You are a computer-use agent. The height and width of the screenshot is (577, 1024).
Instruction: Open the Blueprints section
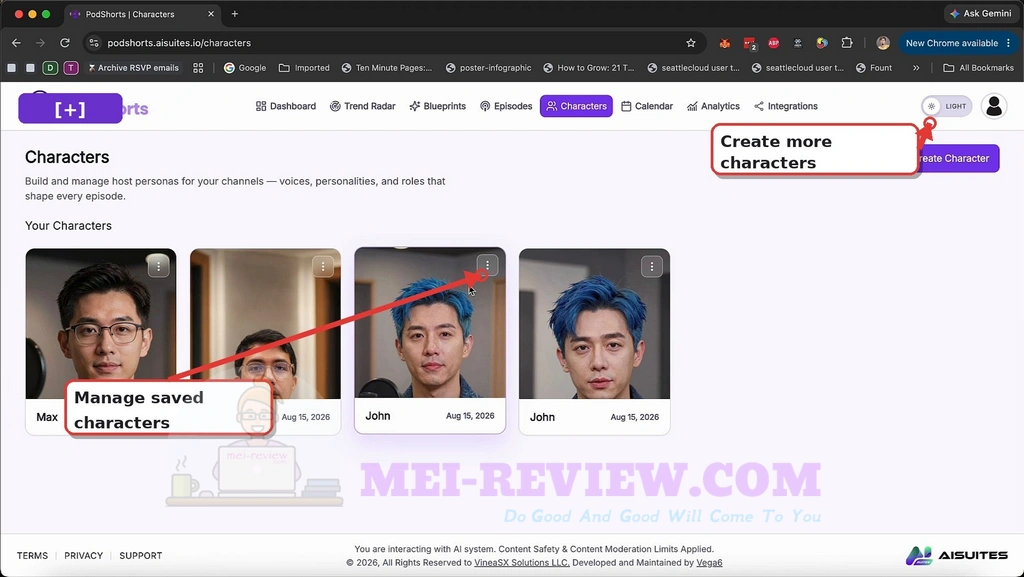coord(438,106)
